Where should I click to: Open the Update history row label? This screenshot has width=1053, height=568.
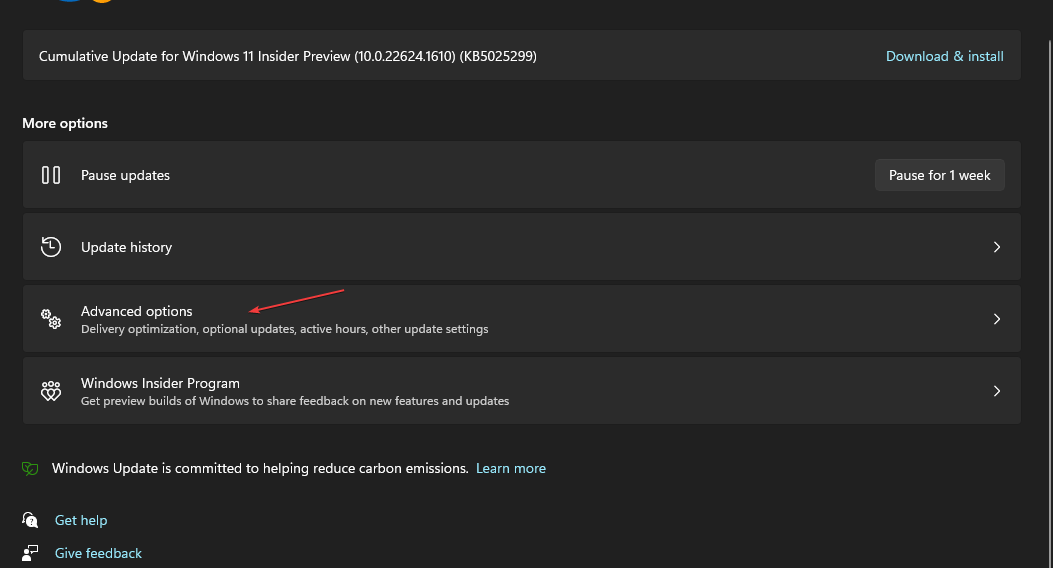pyautogui.click(x=126, y=247)
